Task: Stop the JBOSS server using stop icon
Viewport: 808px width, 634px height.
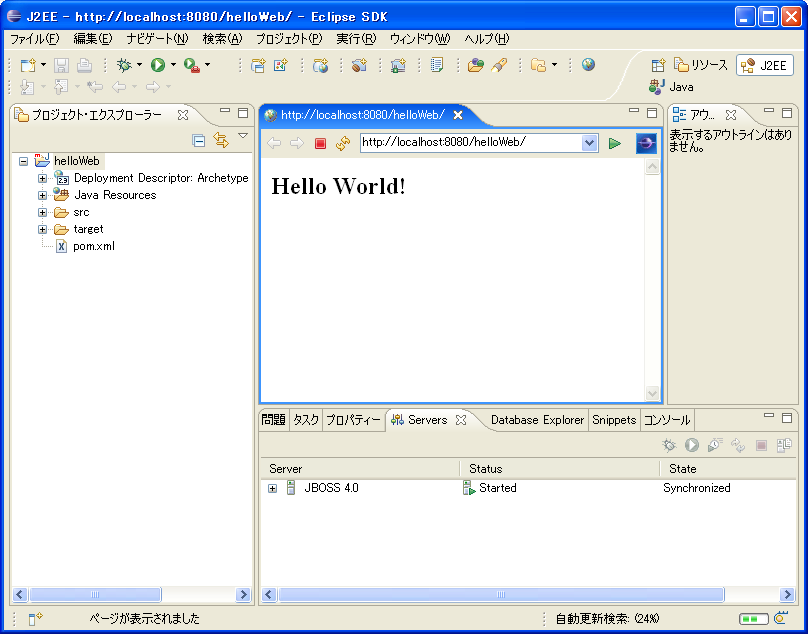Action: coord(762,445)
